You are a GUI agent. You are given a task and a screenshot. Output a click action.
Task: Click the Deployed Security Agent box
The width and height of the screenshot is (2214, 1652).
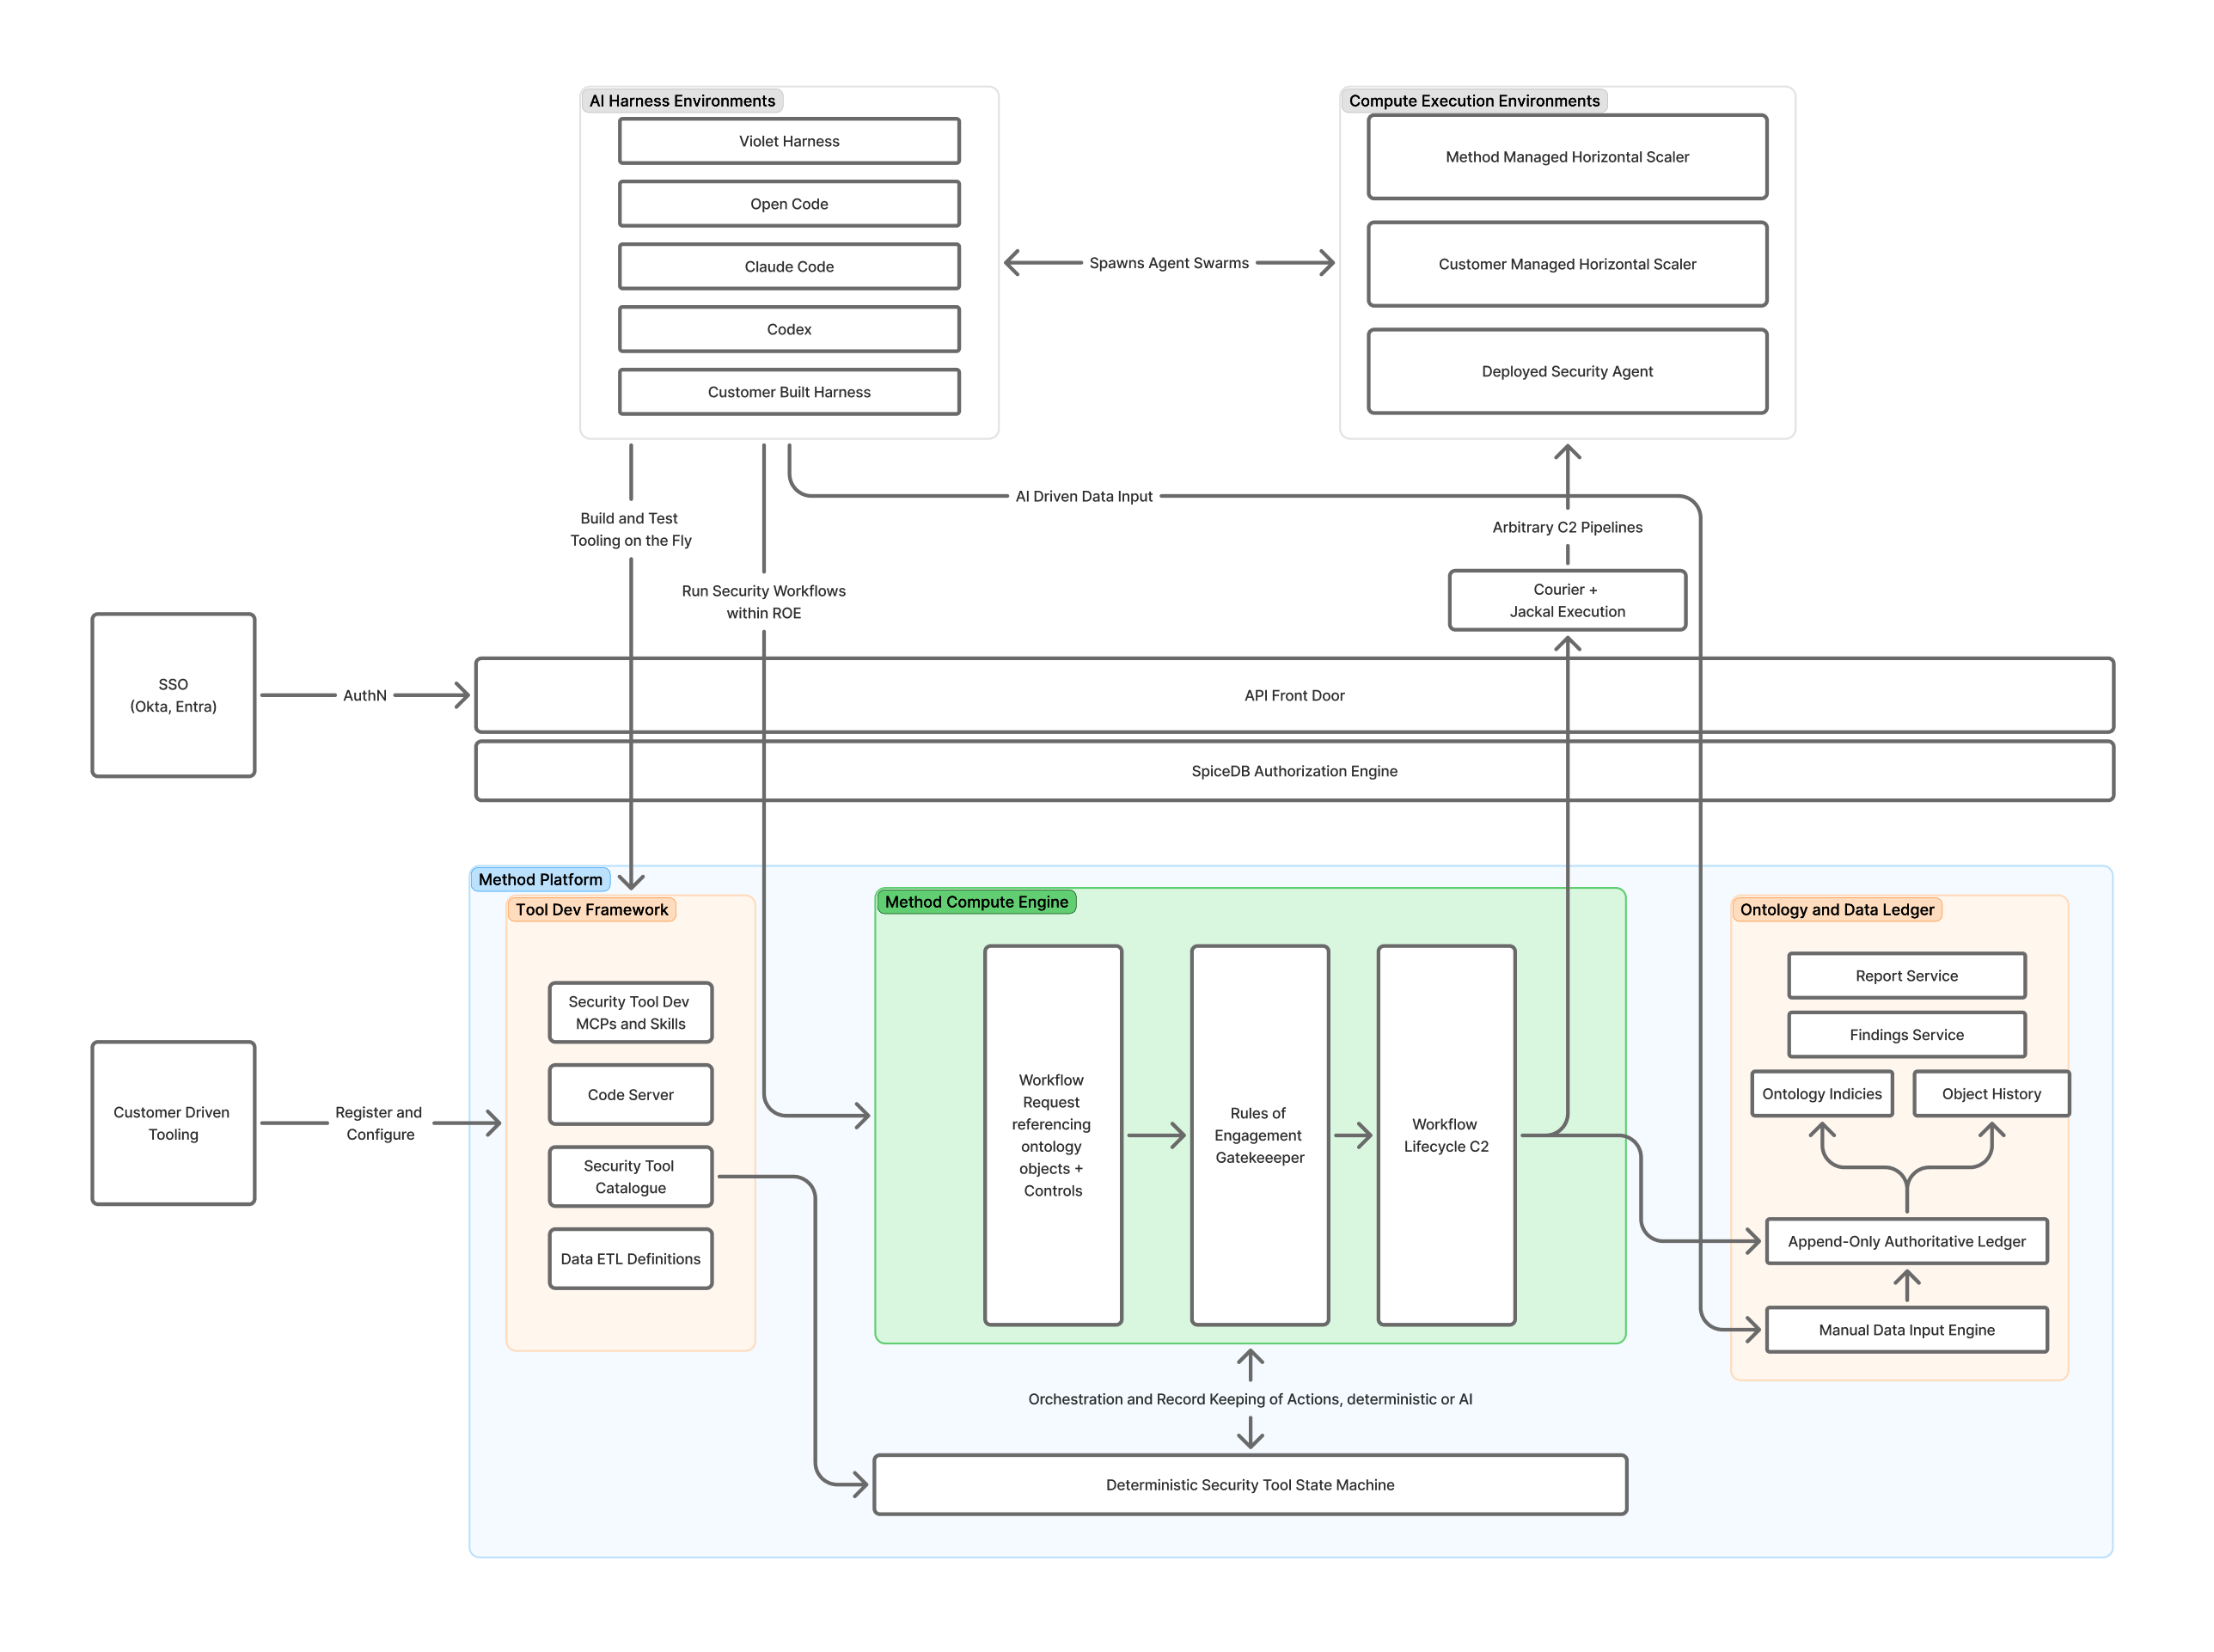1567,371
